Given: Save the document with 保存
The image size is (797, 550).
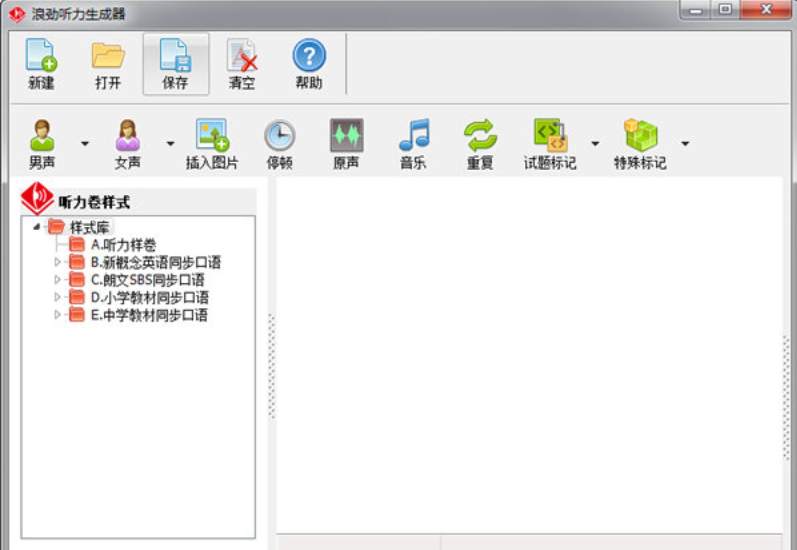Looking at the screenshot, I should click(x=175, y=65).
